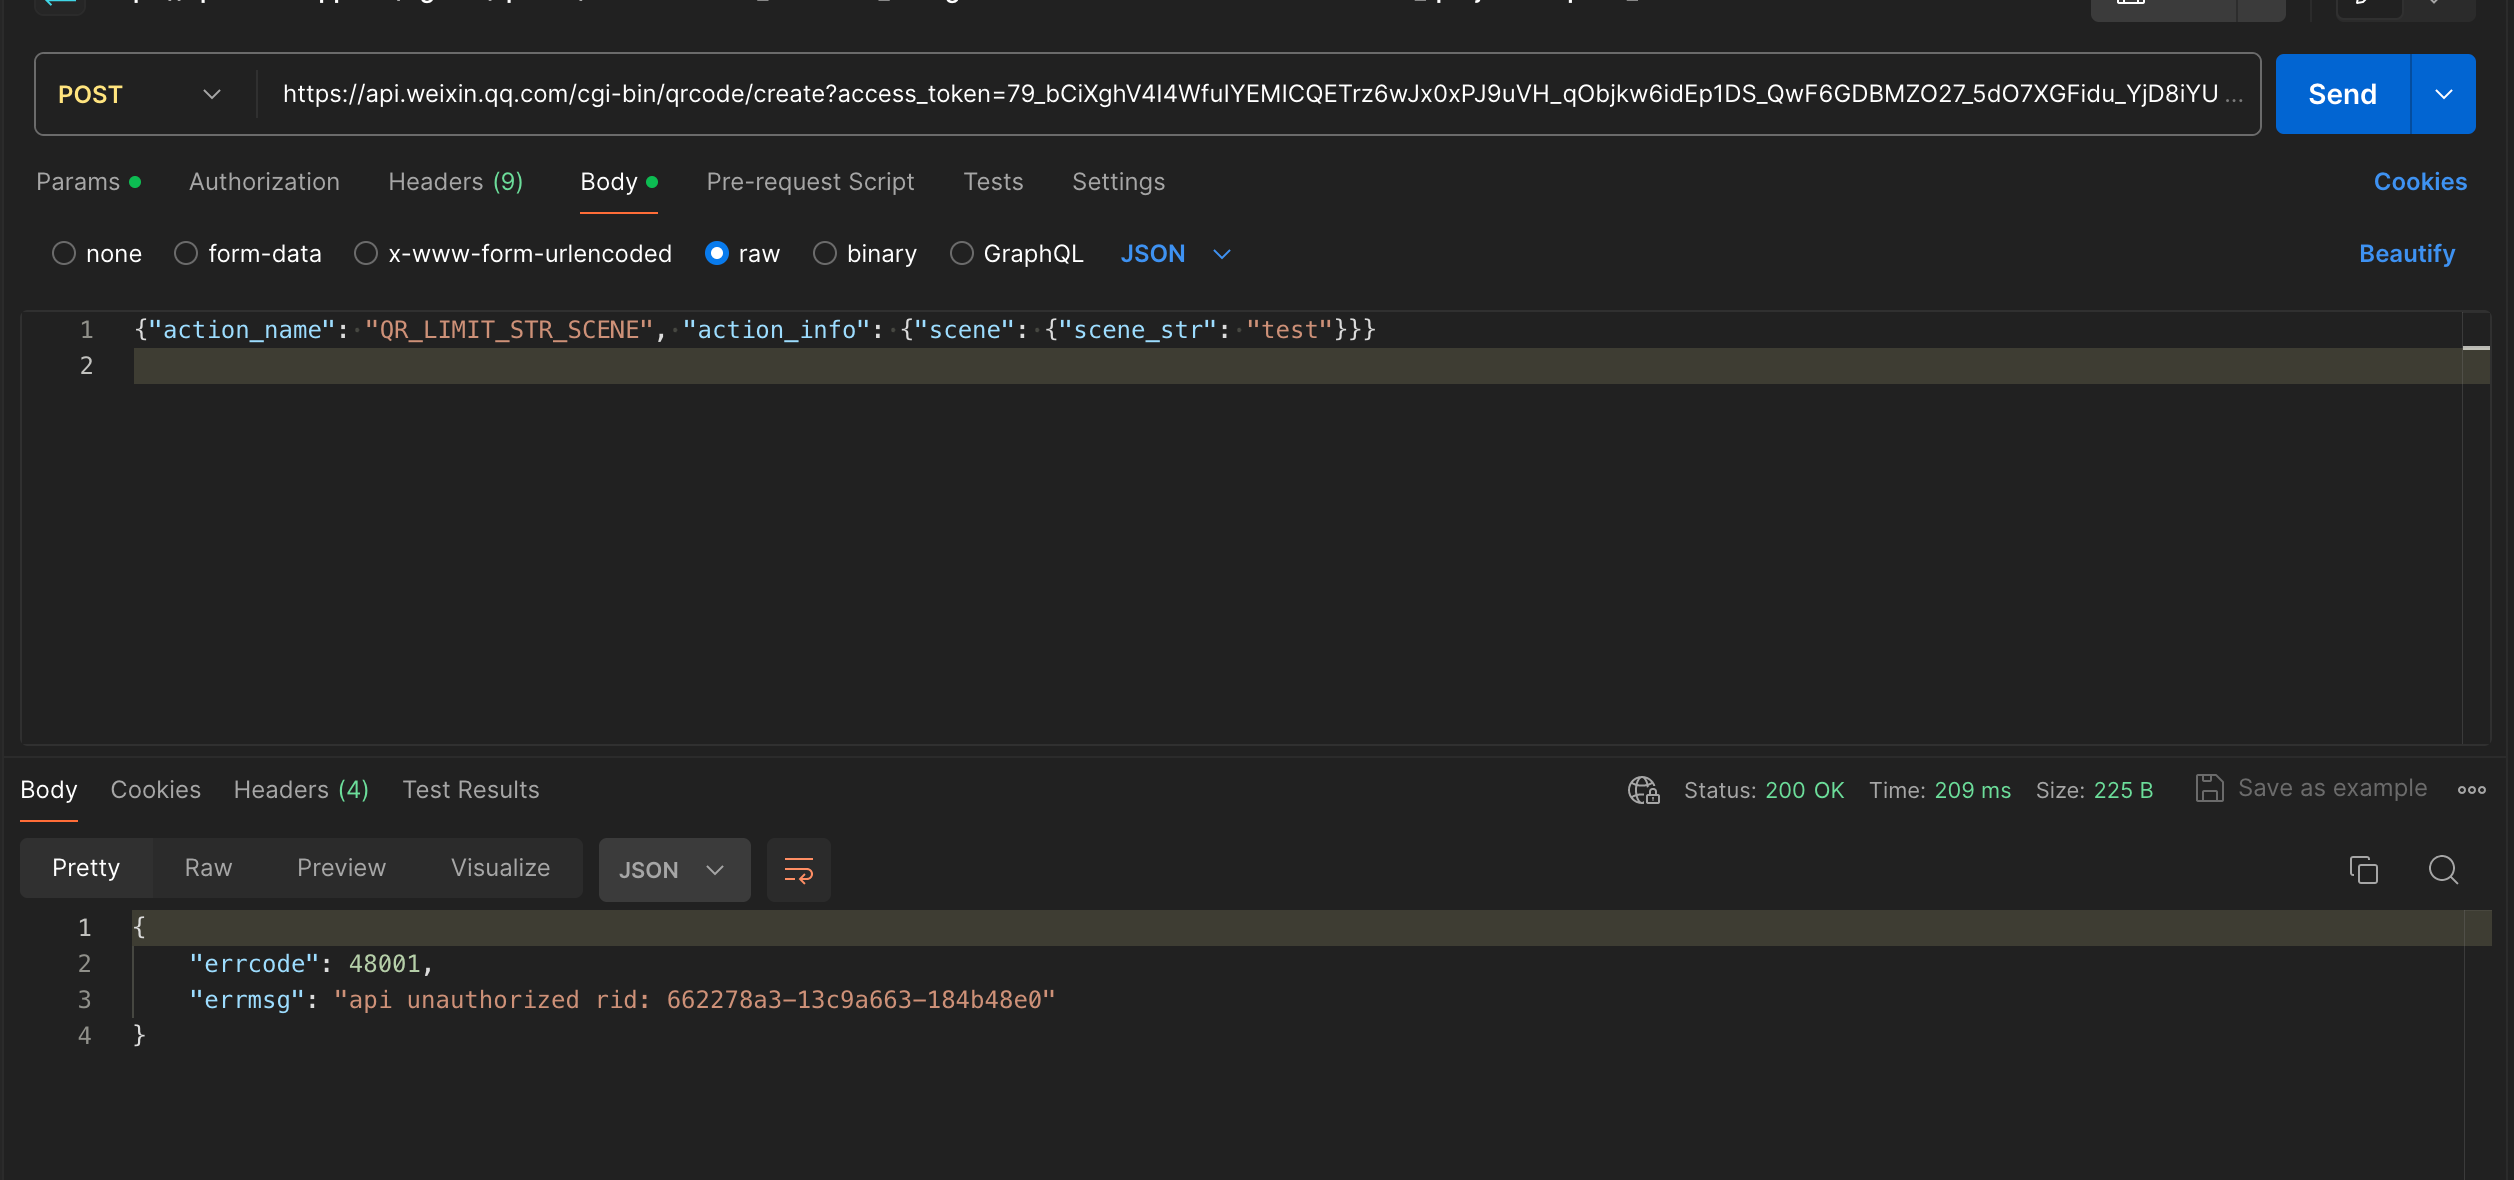Select the none body type radio

pos(64,254)
